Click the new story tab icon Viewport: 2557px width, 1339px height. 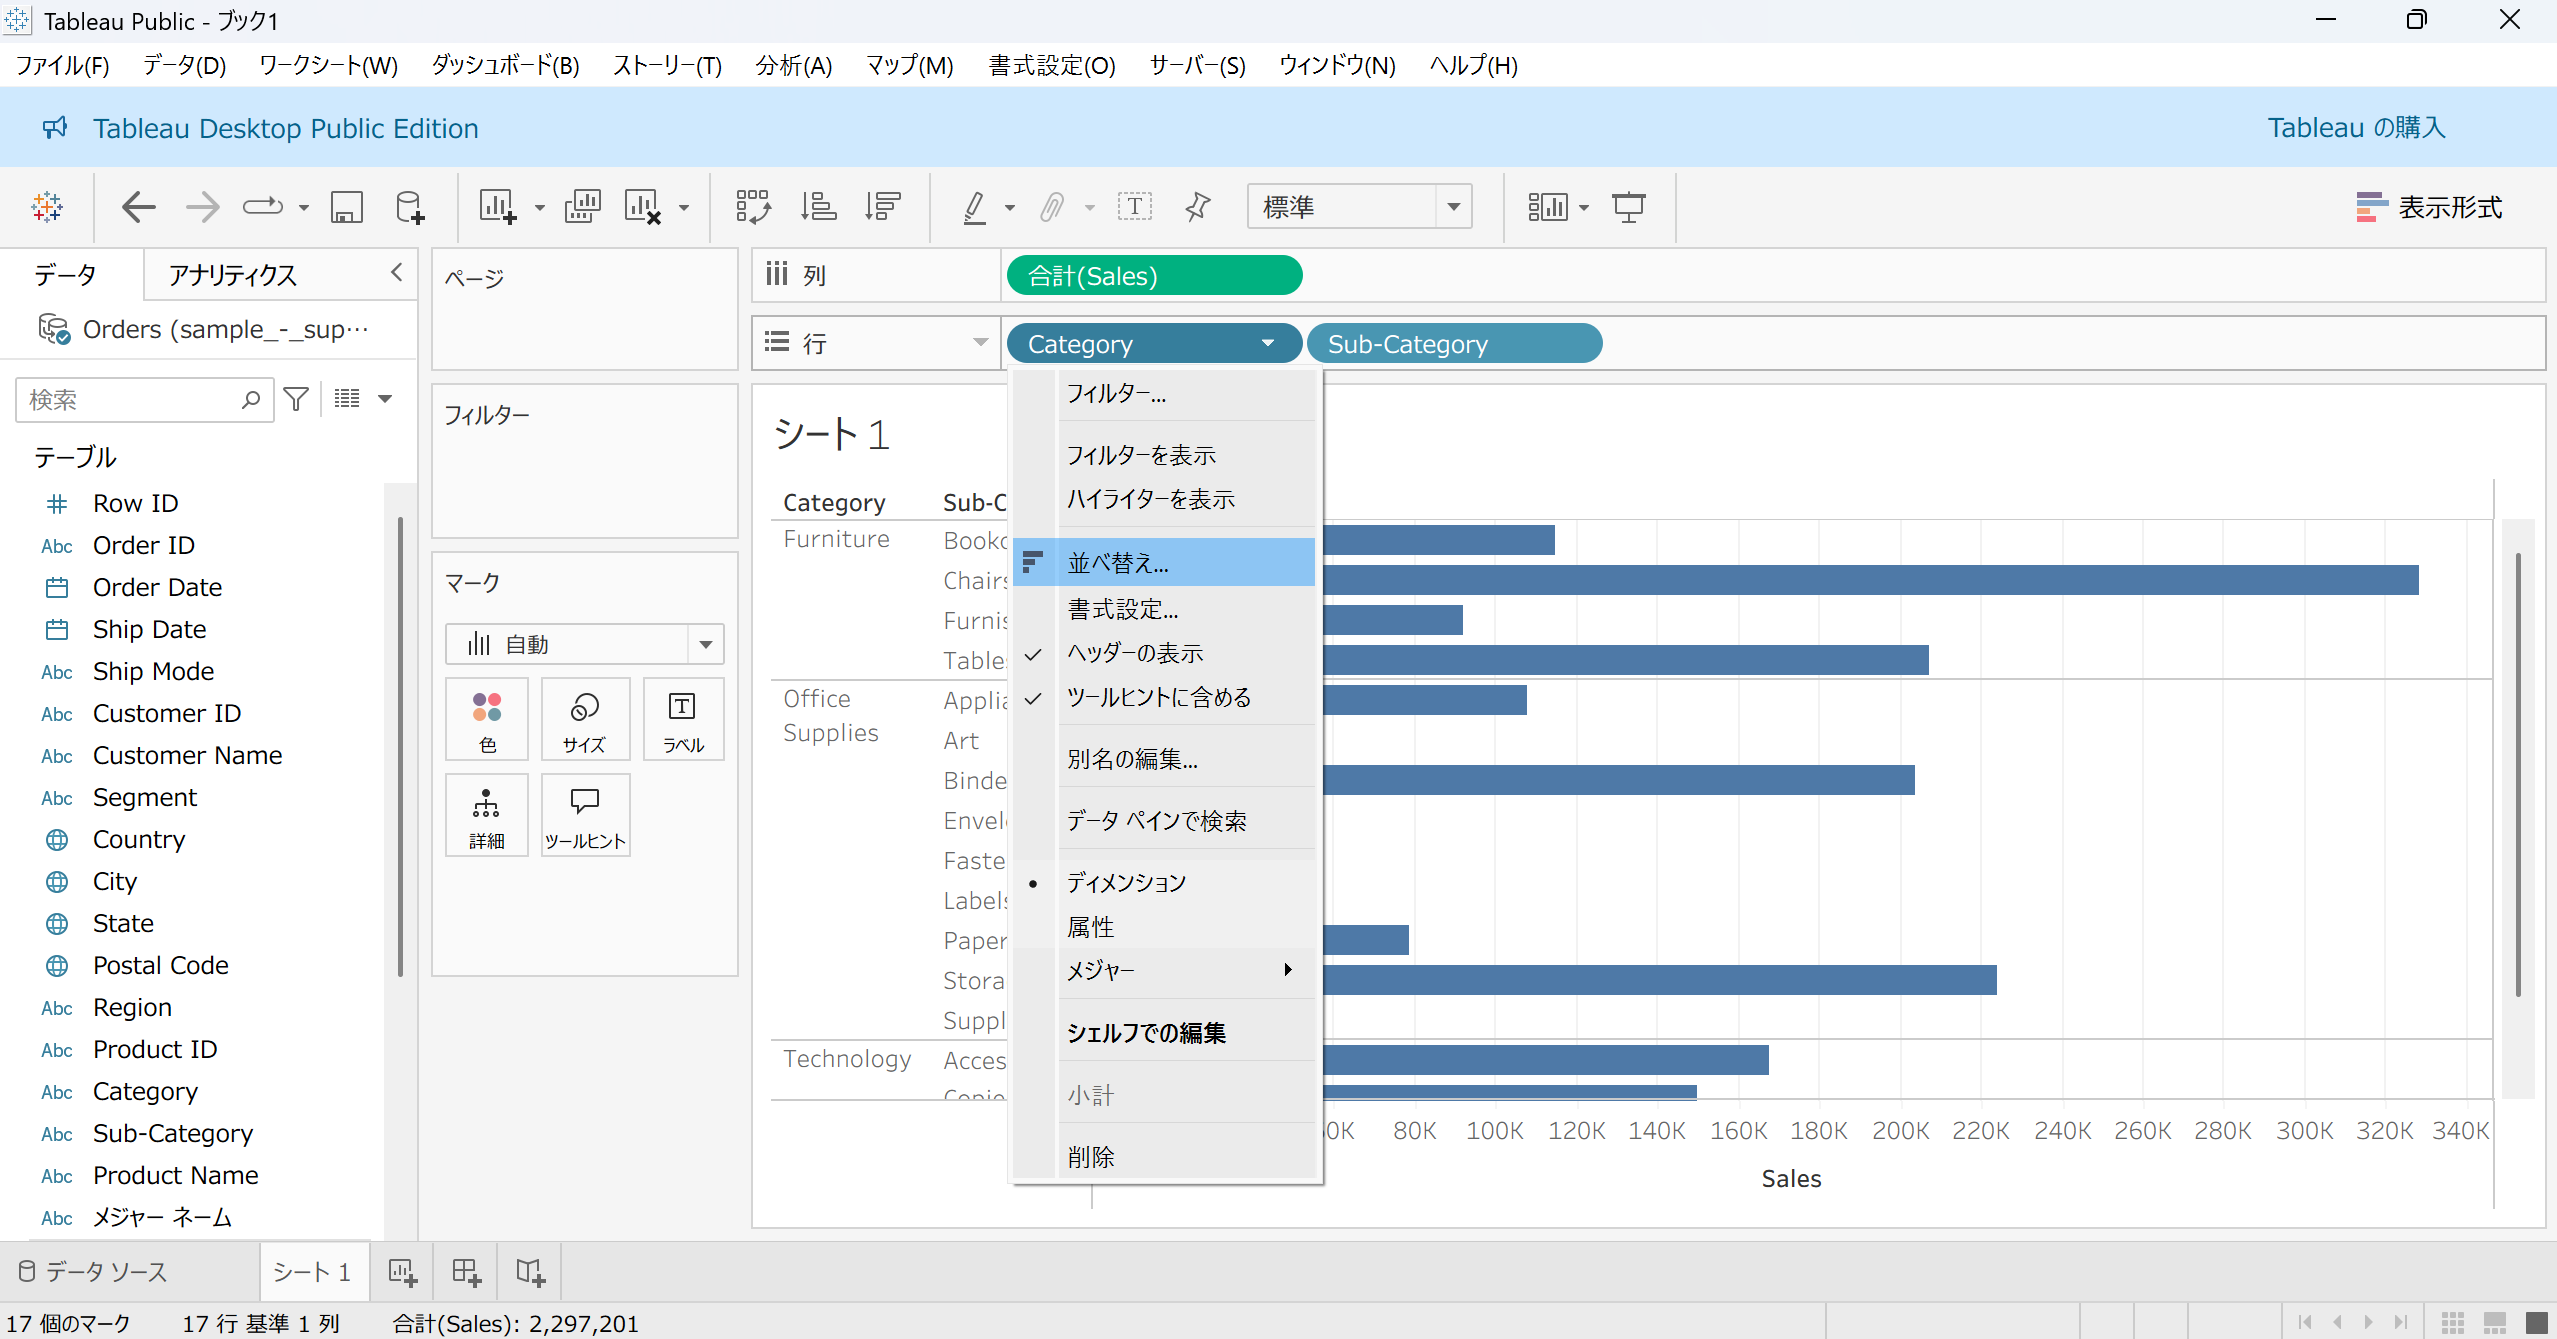coord(530,1272)
